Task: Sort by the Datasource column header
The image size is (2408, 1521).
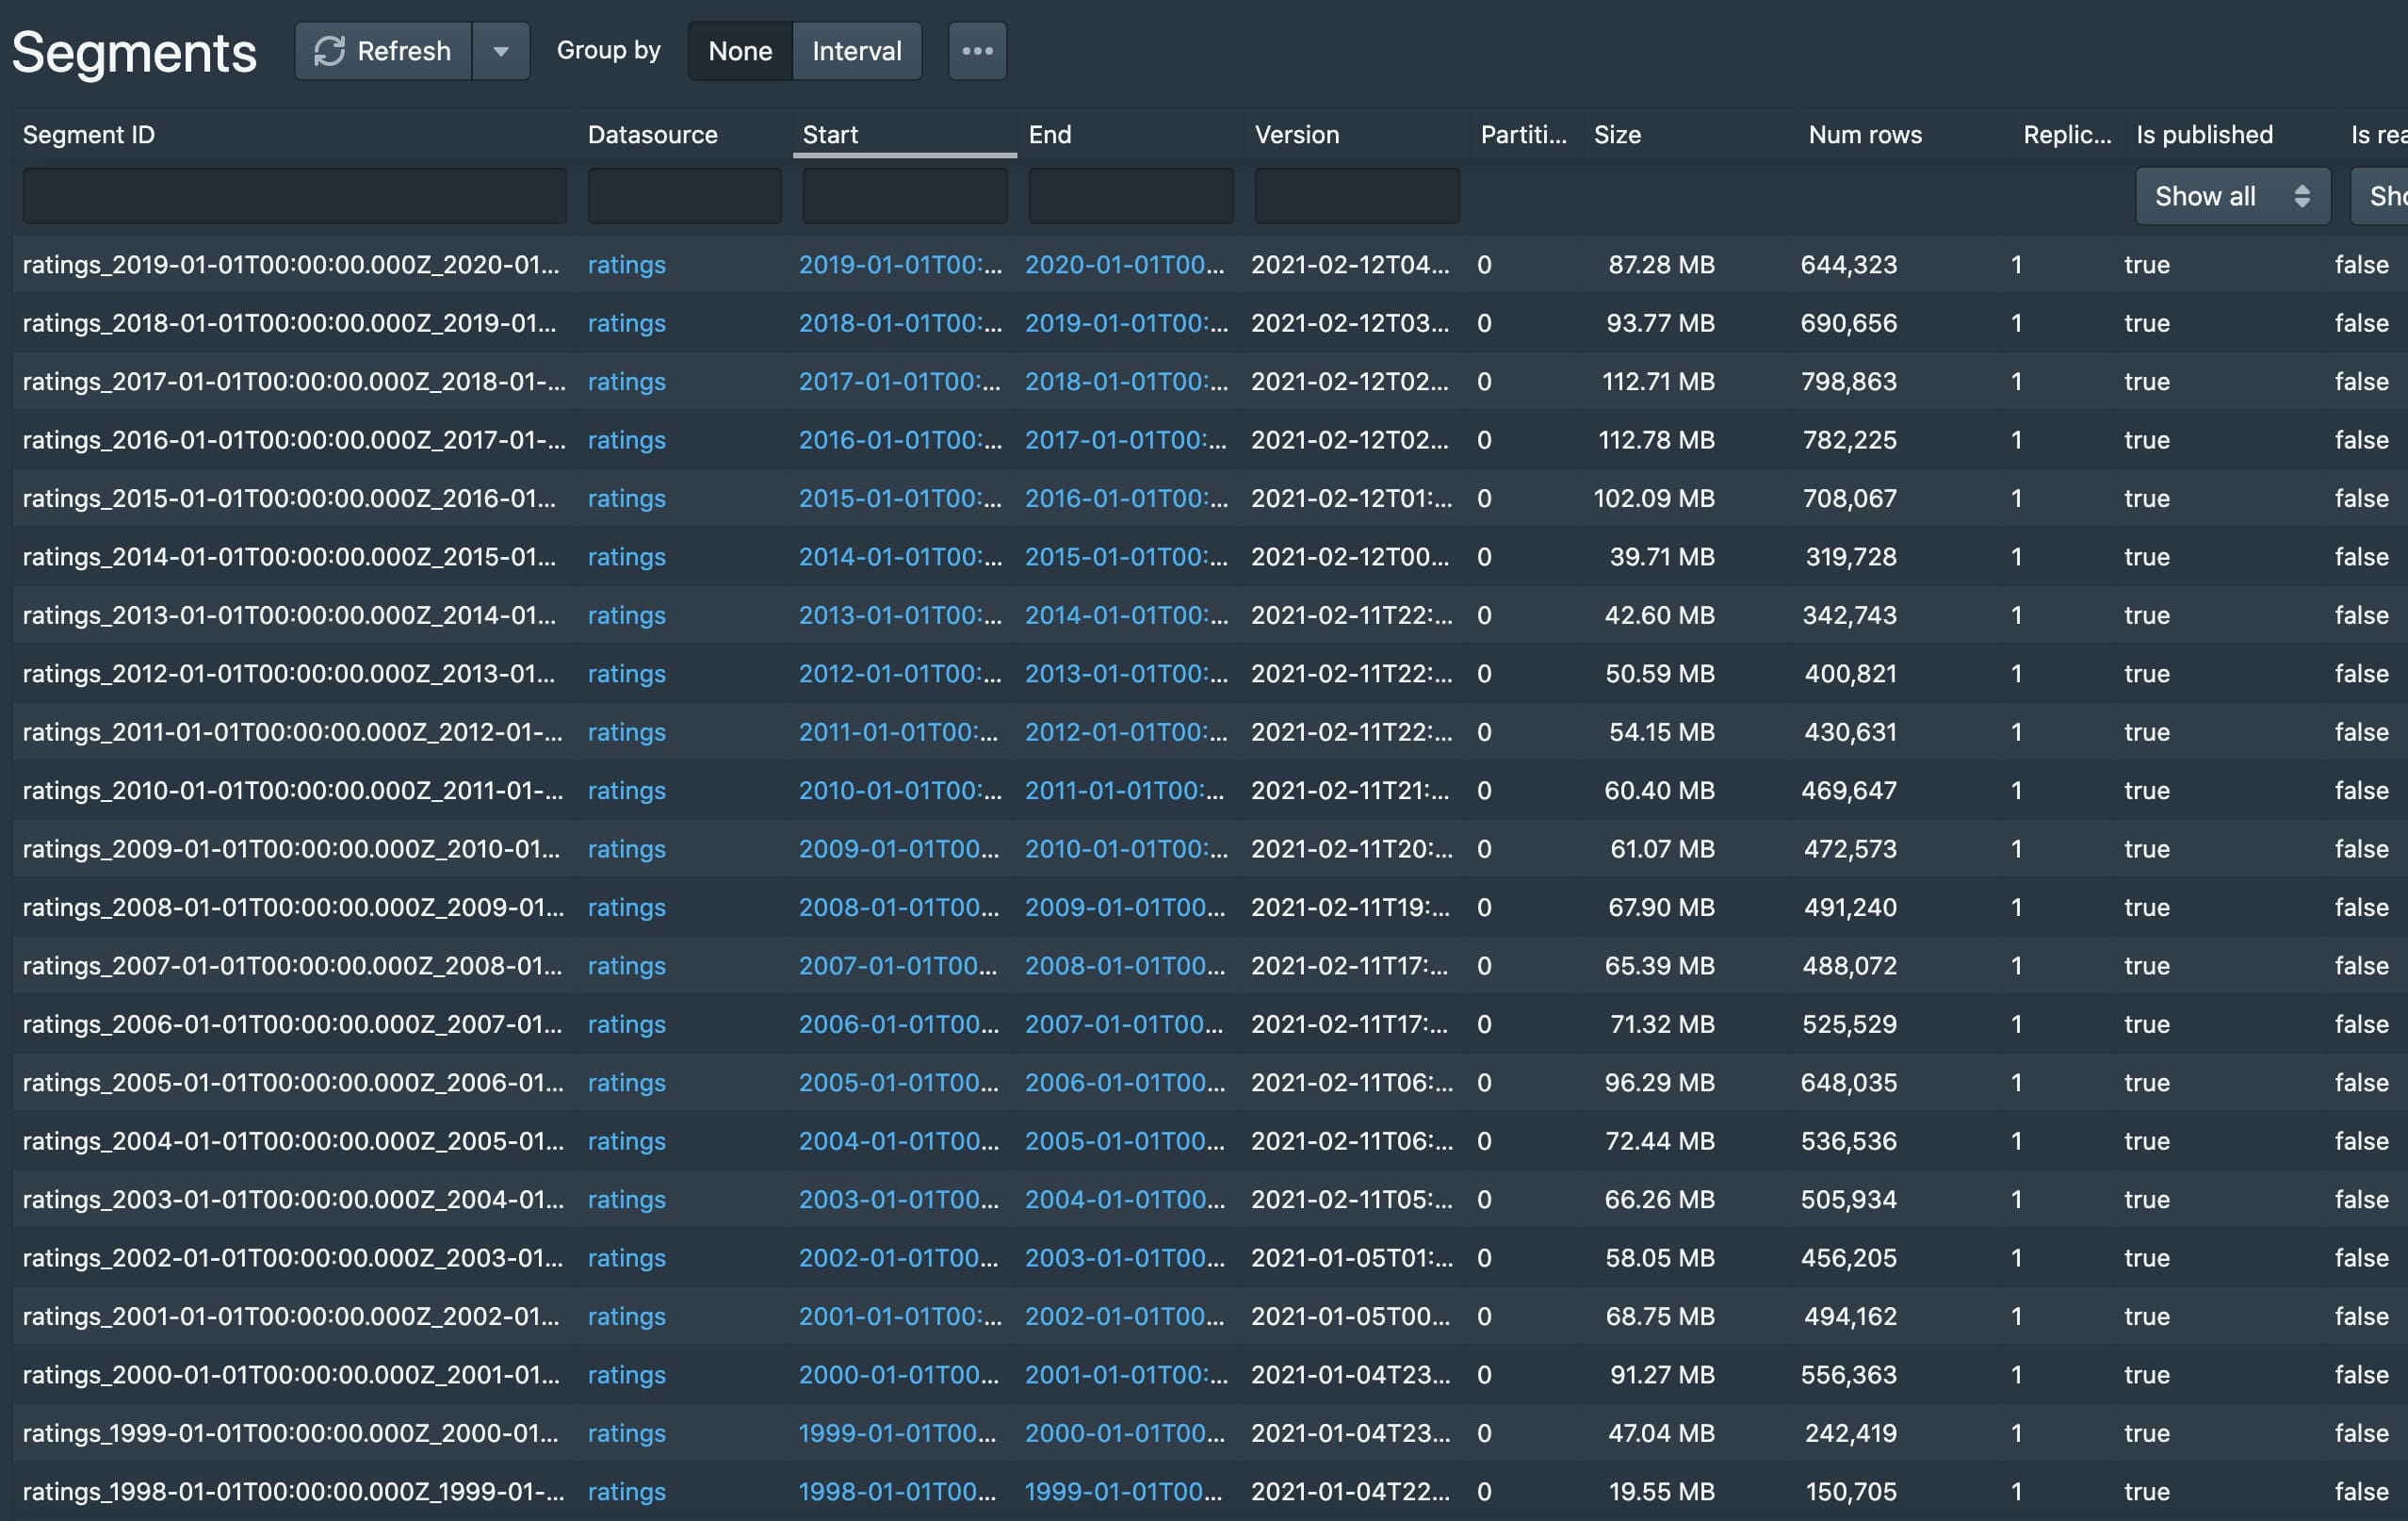Action: click(652, 135)
